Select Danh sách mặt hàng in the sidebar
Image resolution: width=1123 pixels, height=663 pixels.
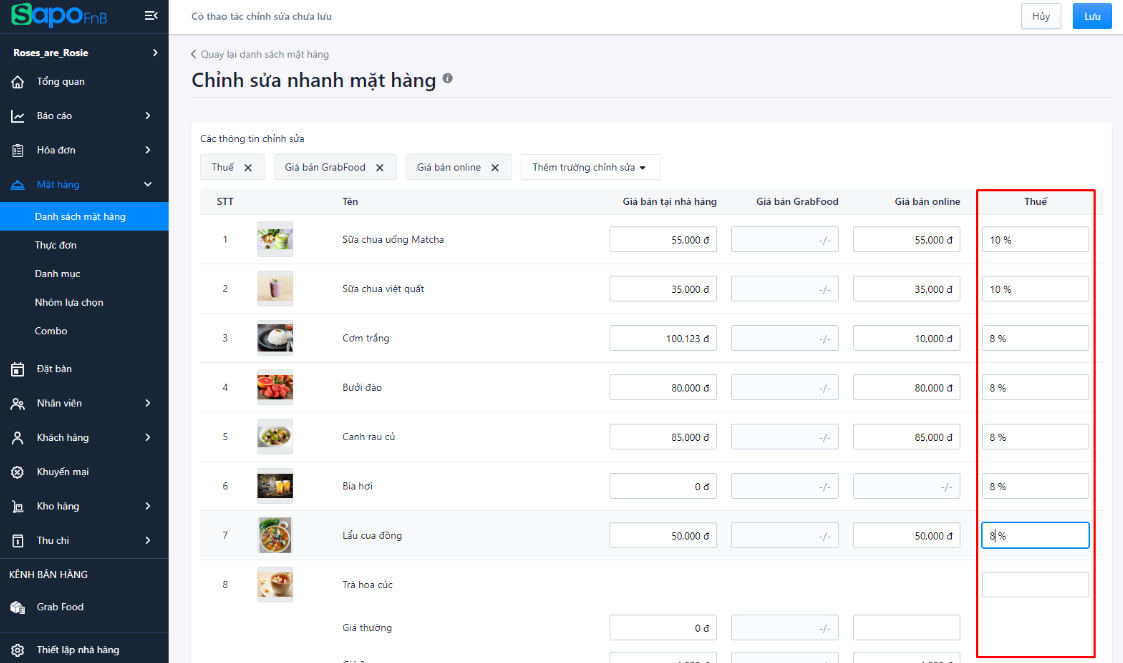(x=85, y=216)
